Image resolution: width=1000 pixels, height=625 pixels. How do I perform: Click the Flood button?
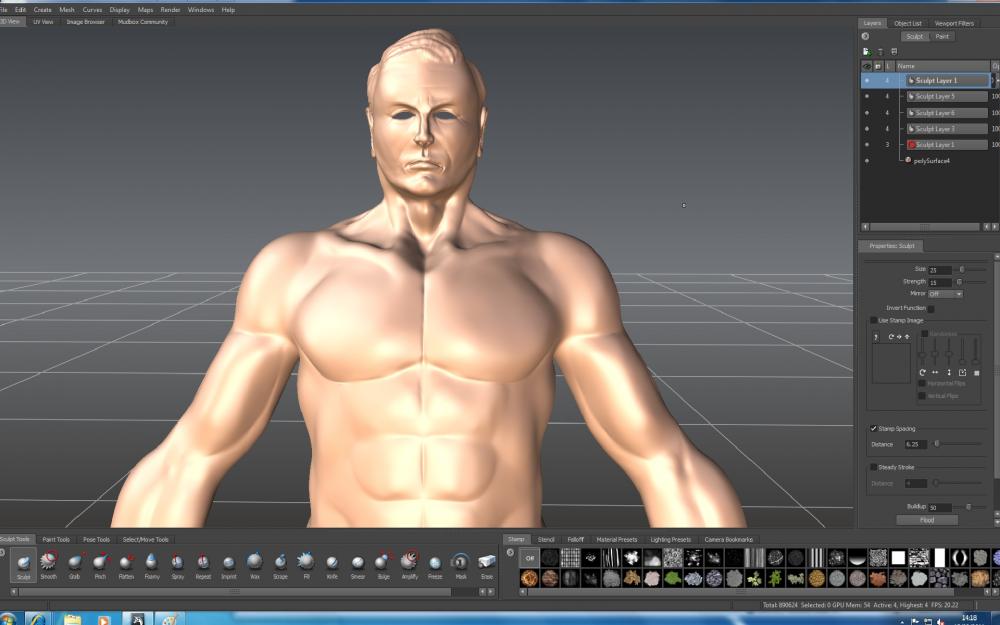tap(927, 520)
